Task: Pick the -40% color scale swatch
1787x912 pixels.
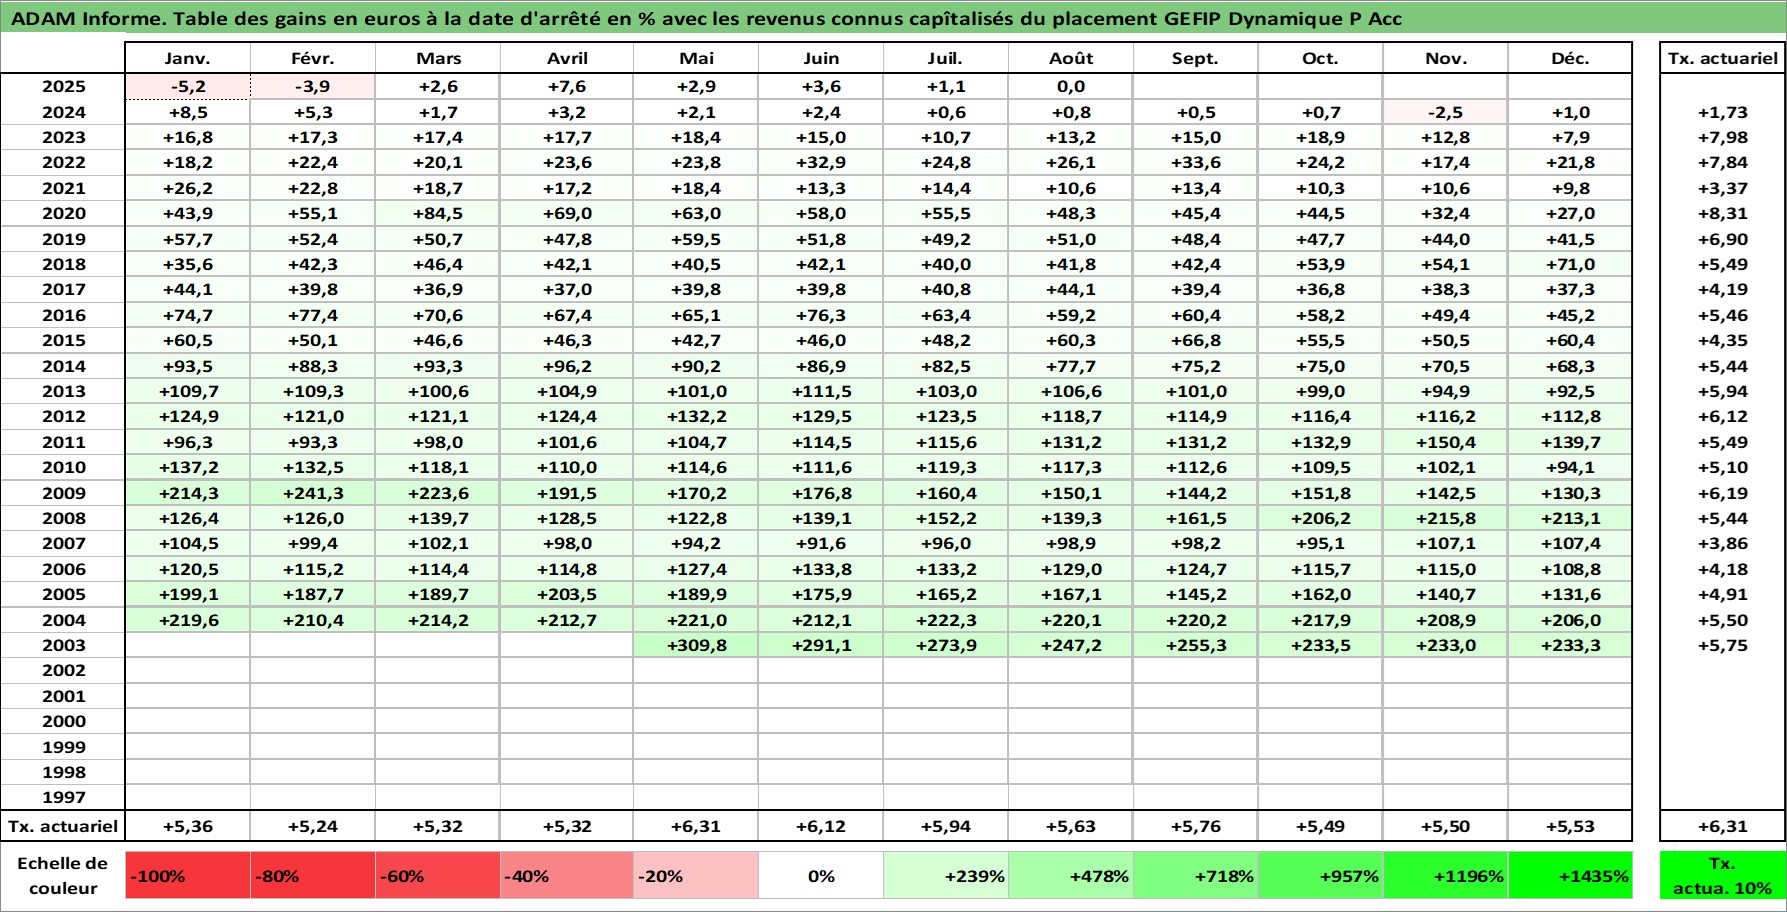Action: coord(567,875)
